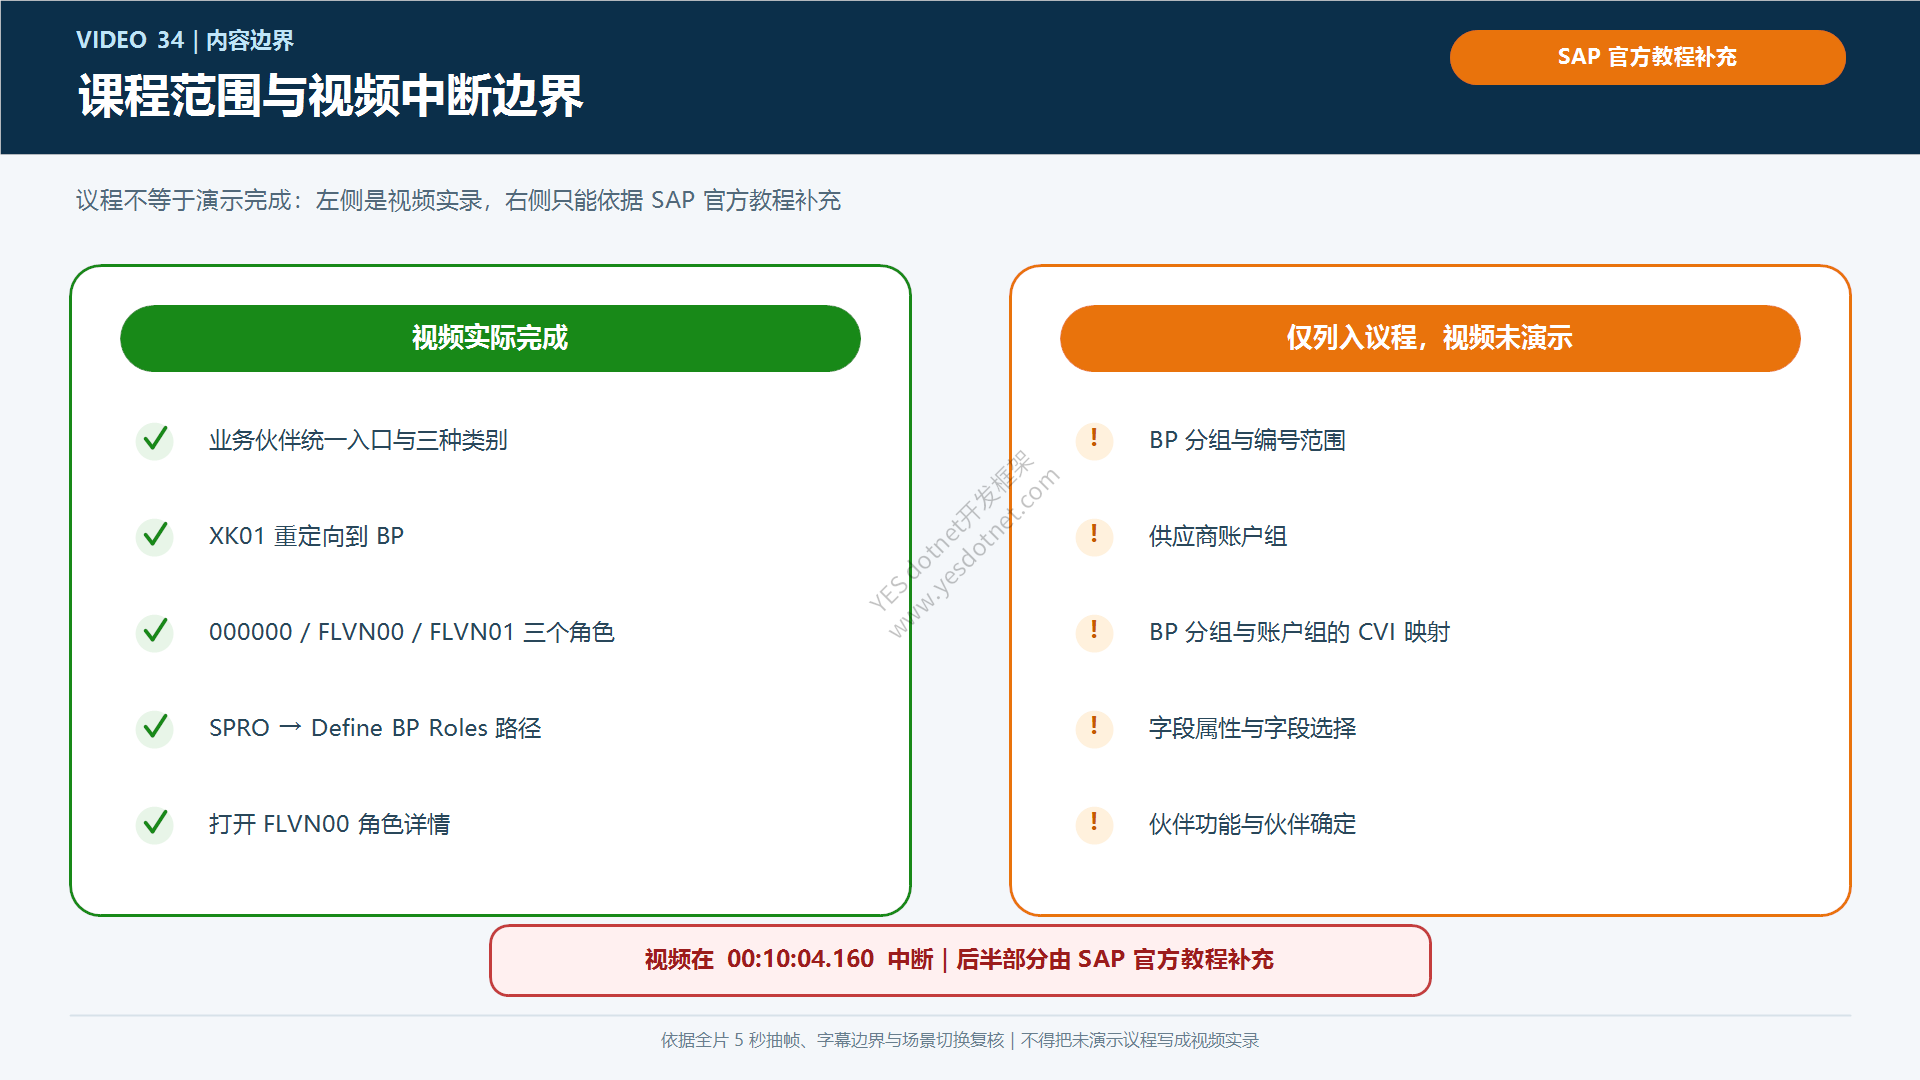Click the checkmark icon next to XK01 重定向到 BP
This screenshot has height=1080, width=1920.
pyautogui.click(x=155, y=536)
